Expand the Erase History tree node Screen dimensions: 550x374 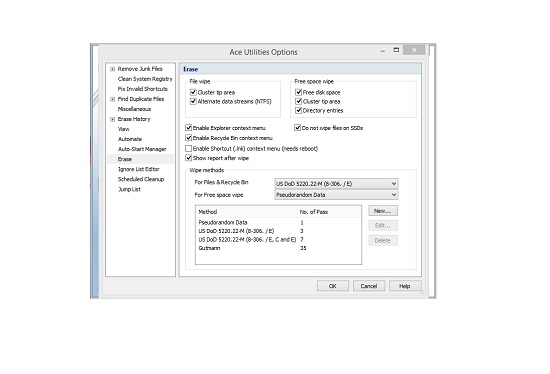pos(112,119)
